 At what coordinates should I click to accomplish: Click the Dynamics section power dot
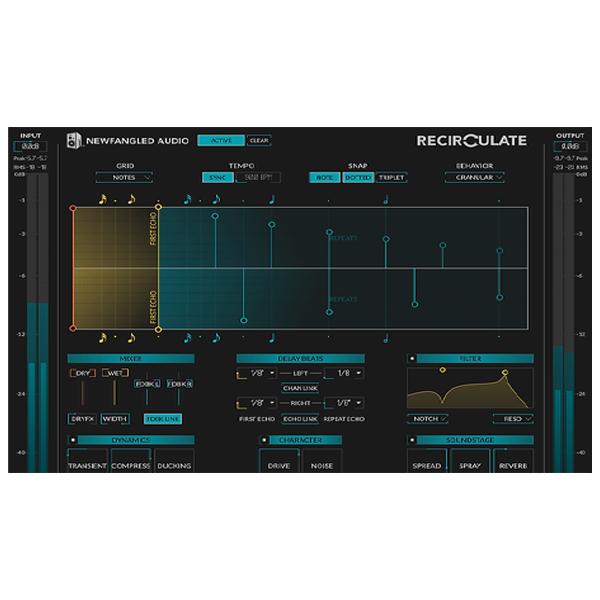[72, 439]
